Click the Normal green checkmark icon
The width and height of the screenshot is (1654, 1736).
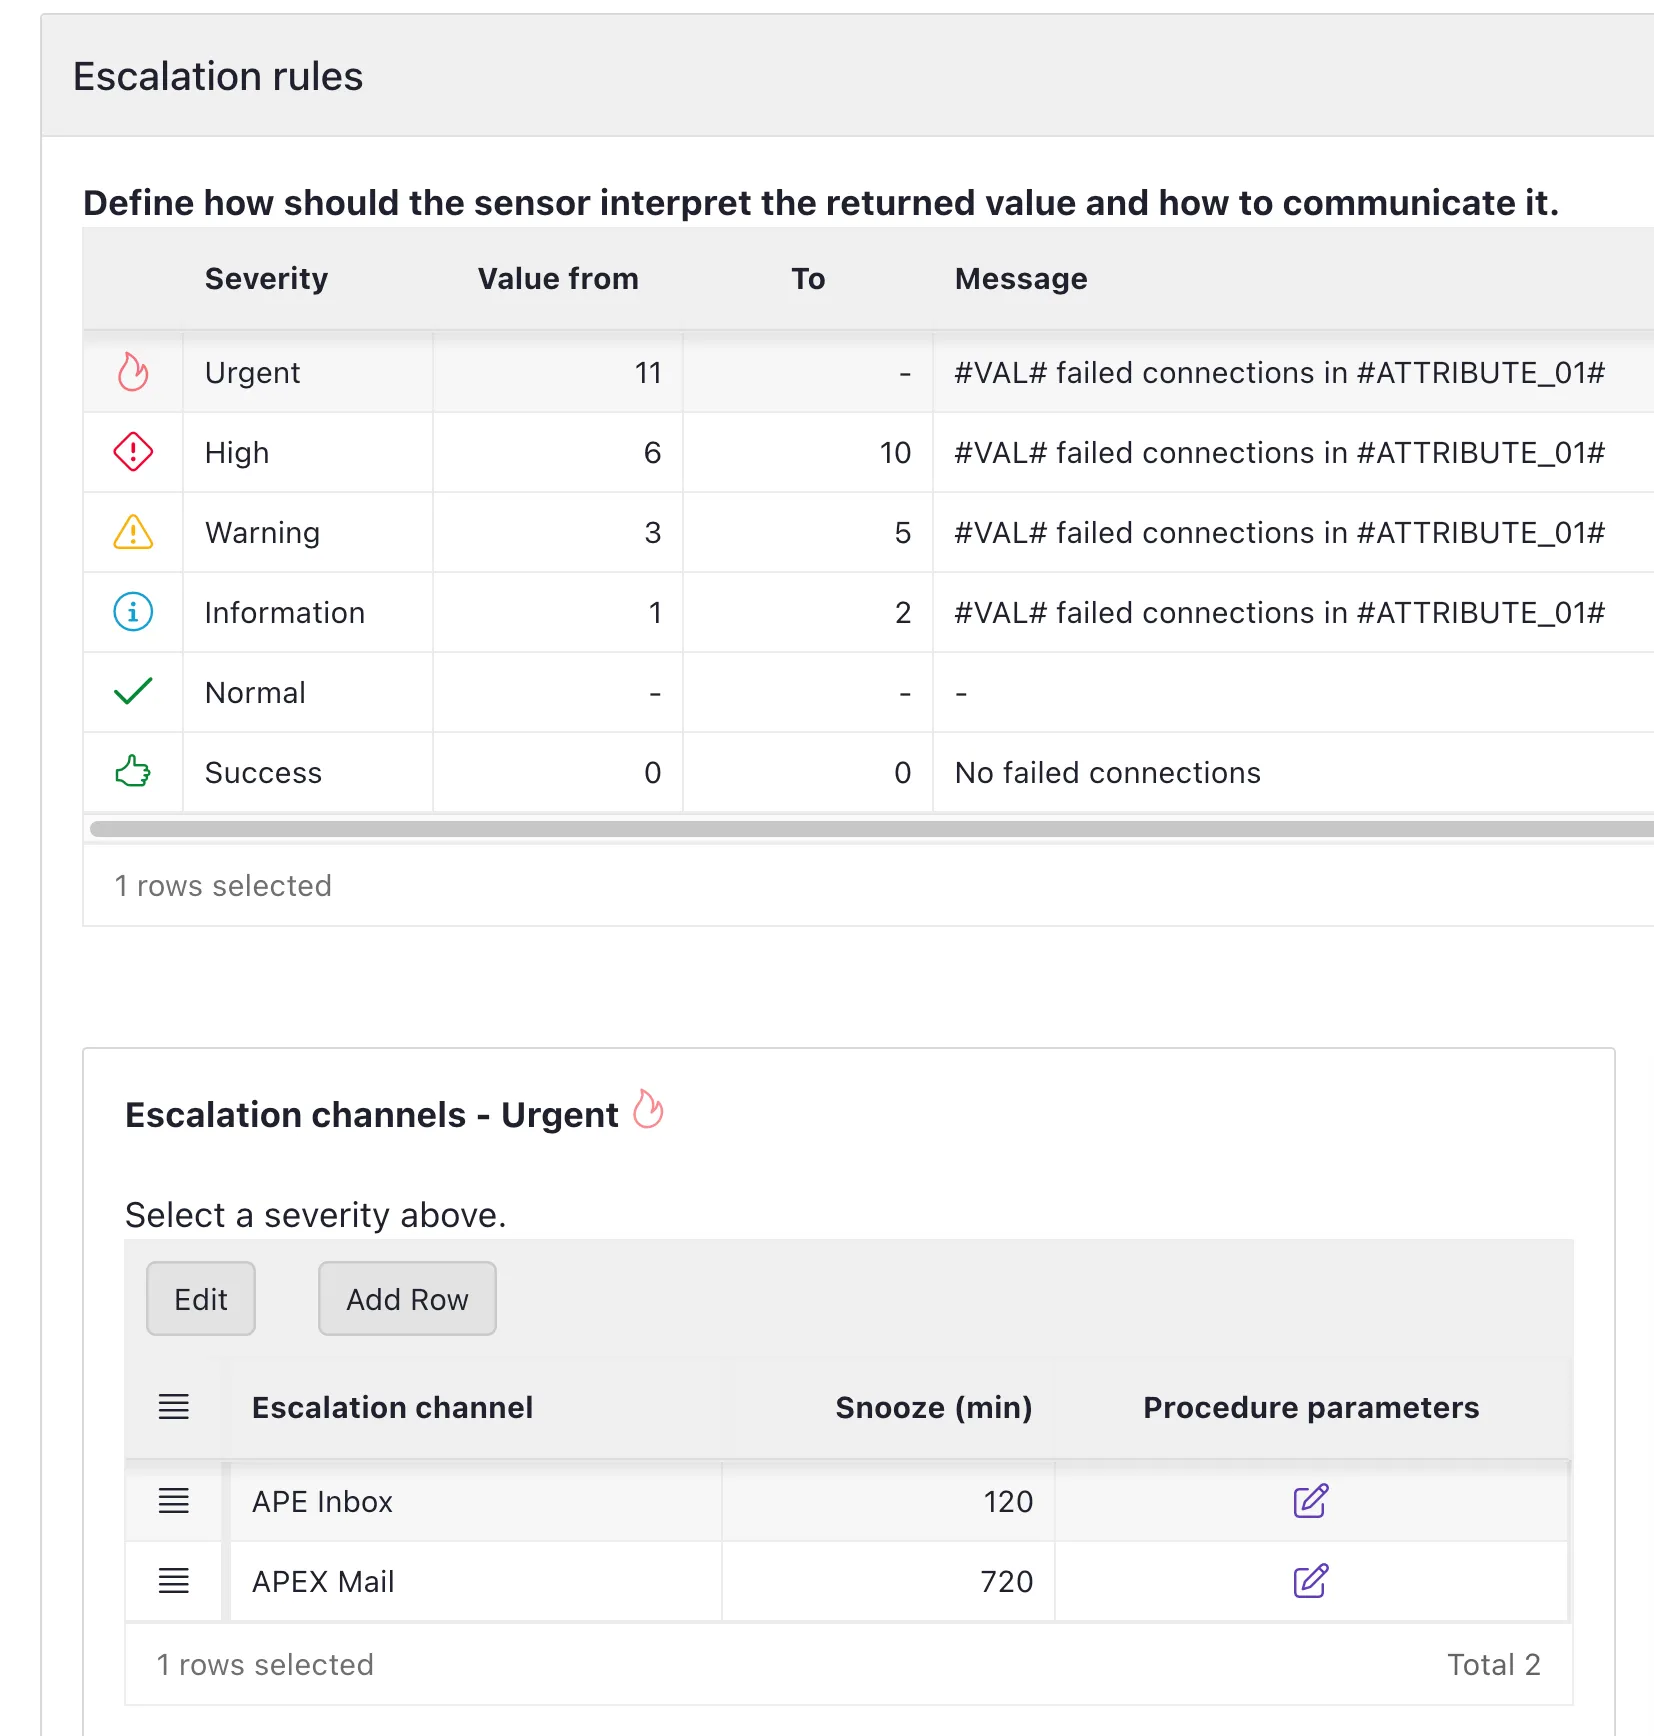point(132,692)
